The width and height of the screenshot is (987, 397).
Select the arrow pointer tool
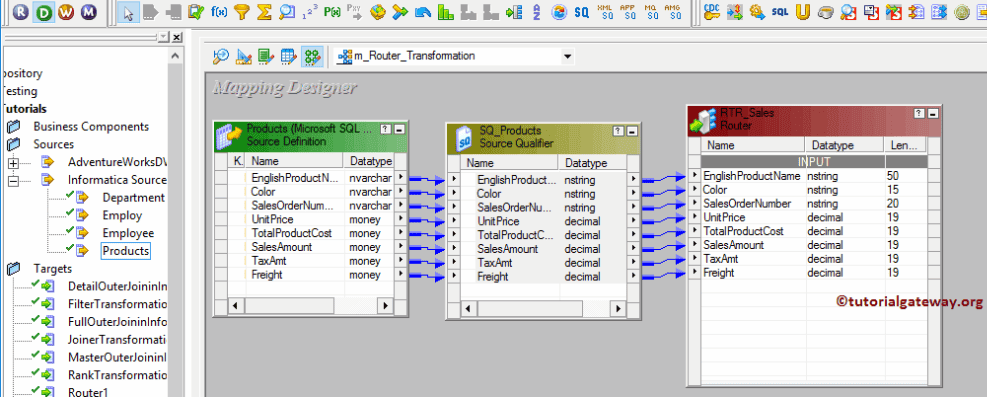pos(128,11)
